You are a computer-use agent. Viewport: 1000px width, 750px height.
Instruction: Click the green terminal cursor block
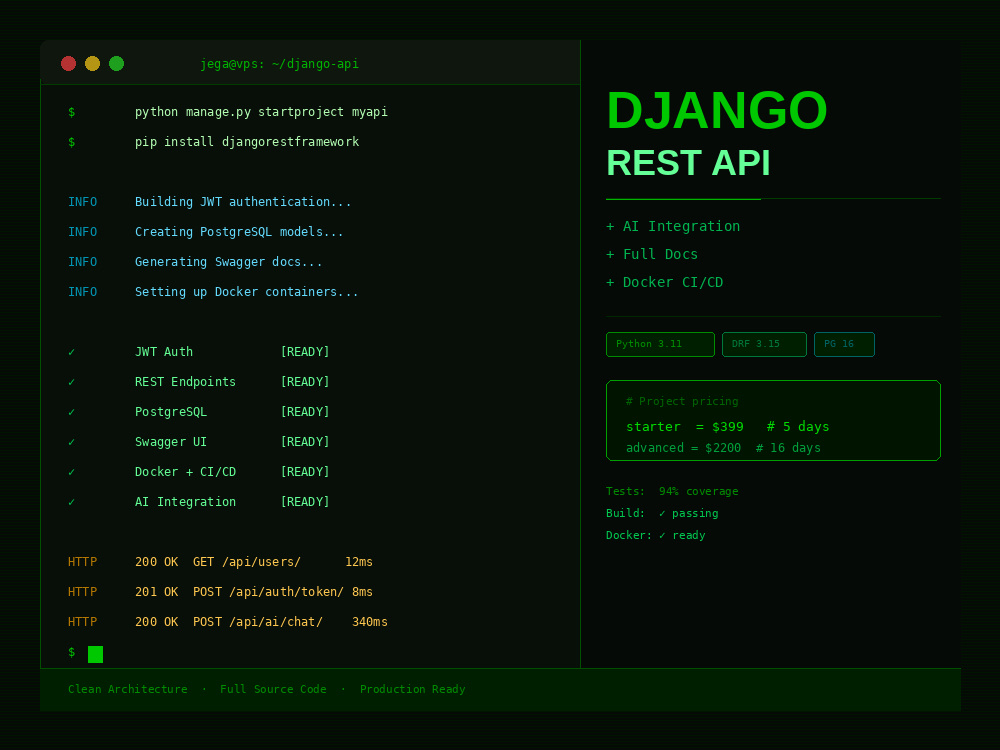pos(96,654)
